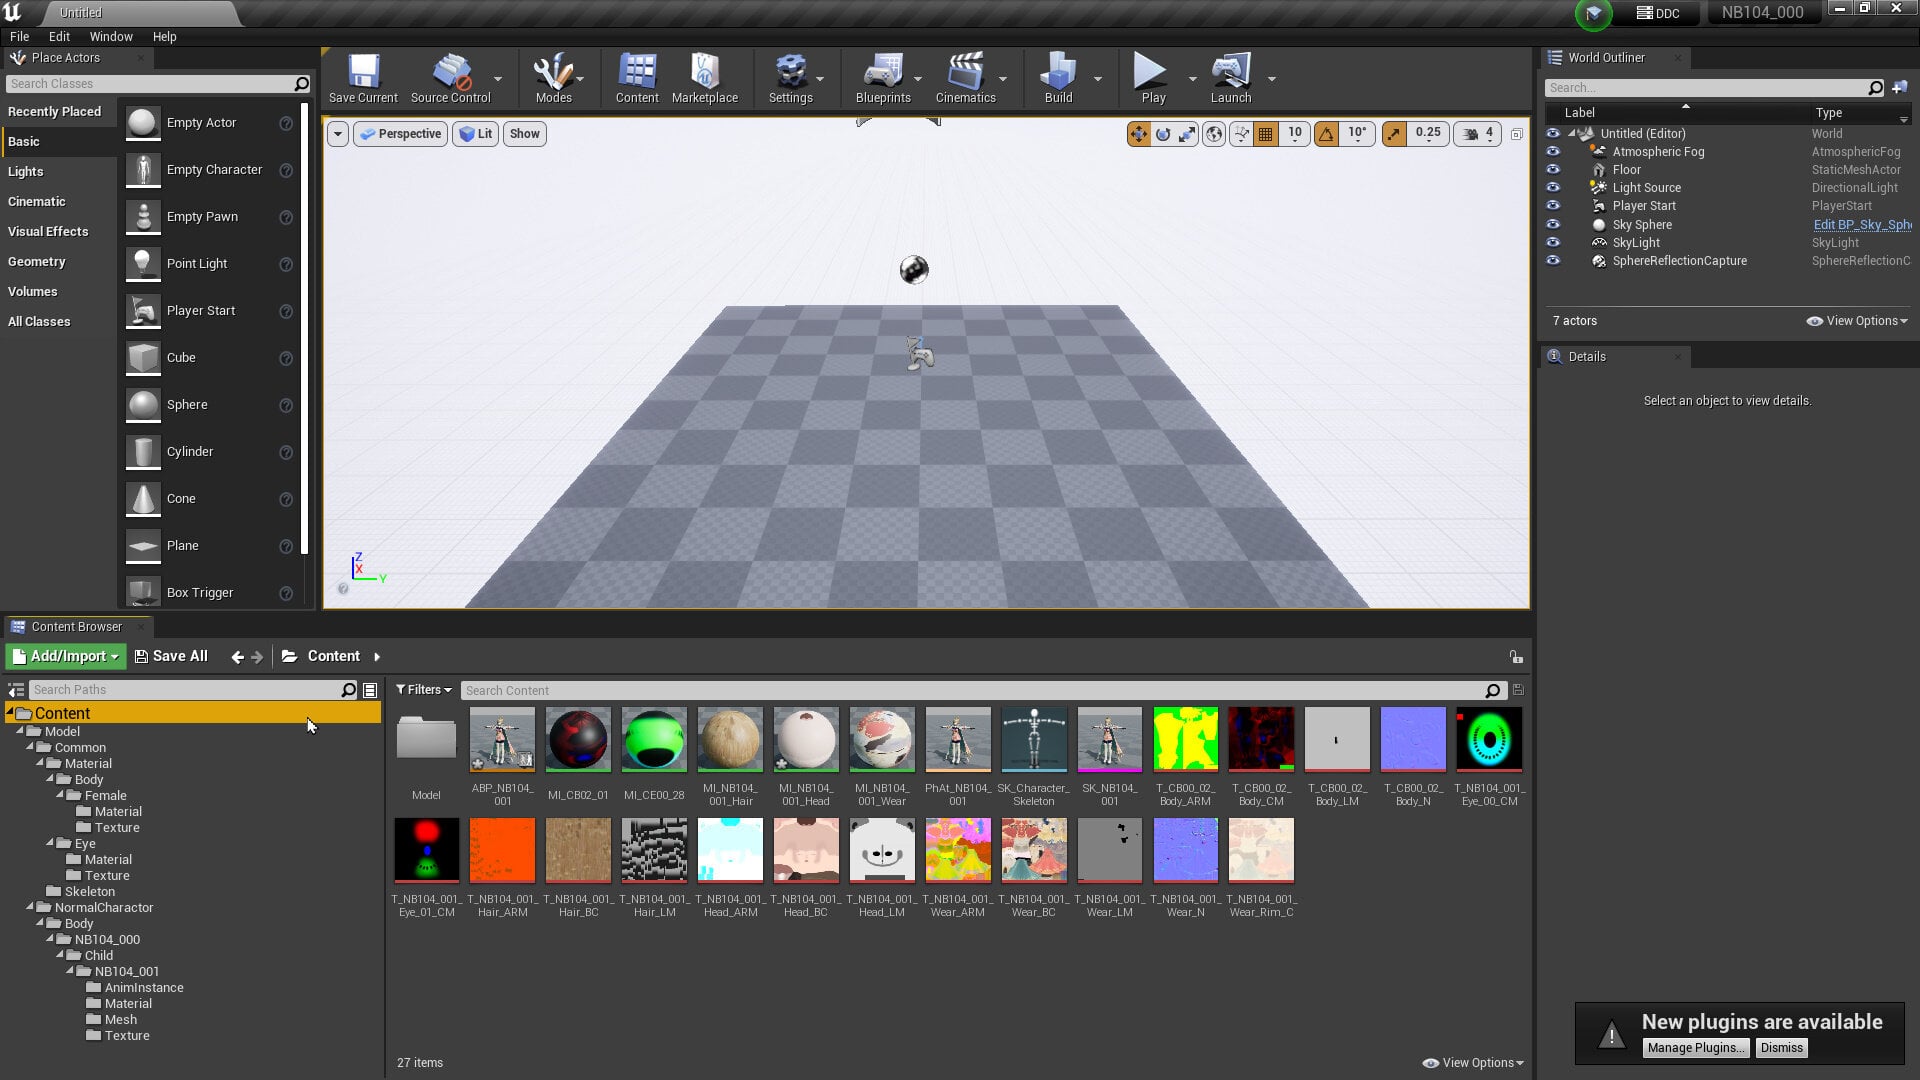
Task: Click the lock icon in Content Browser
Action: 1516,657
